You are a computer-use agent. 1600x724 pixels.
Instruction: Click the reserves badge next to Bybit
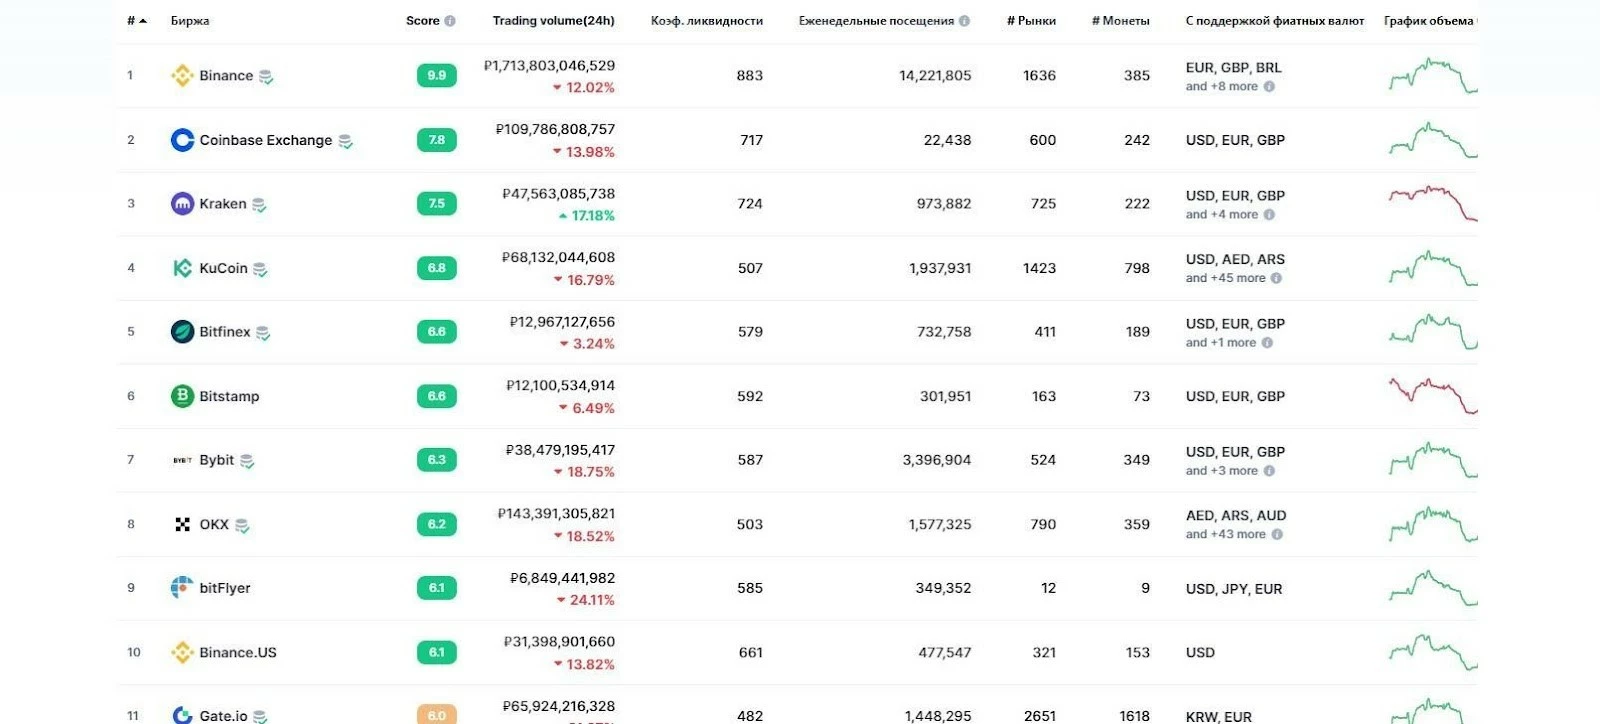coord(247,461)
